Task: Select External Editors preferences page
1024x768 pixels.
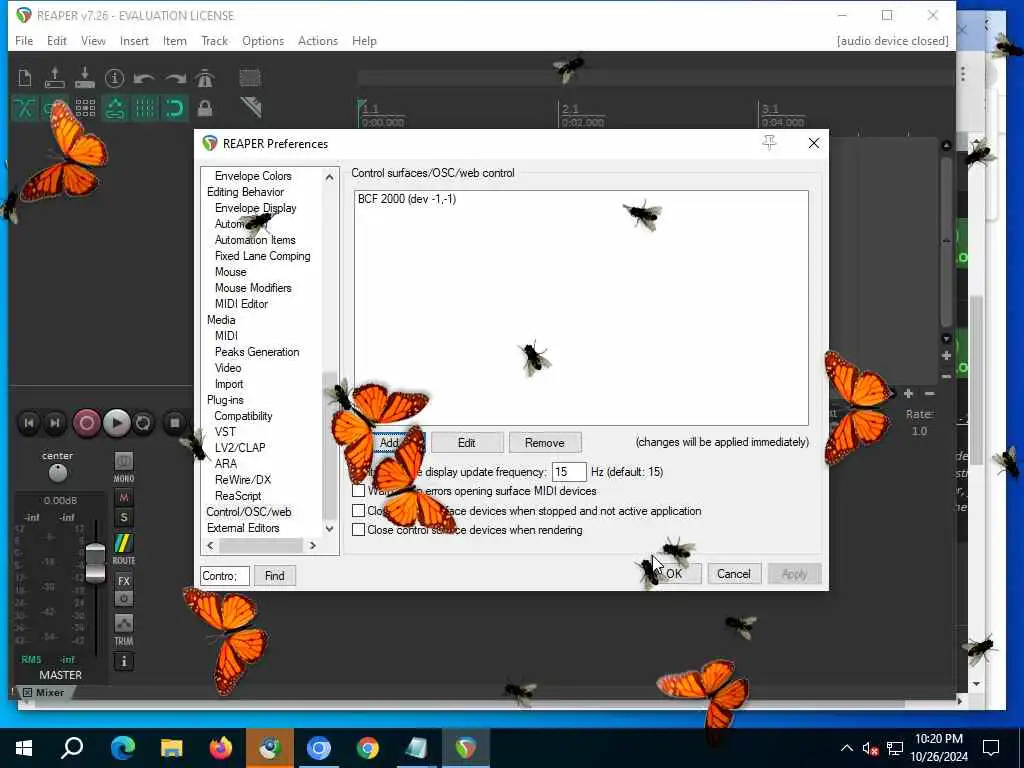Action: coord(243,528)
